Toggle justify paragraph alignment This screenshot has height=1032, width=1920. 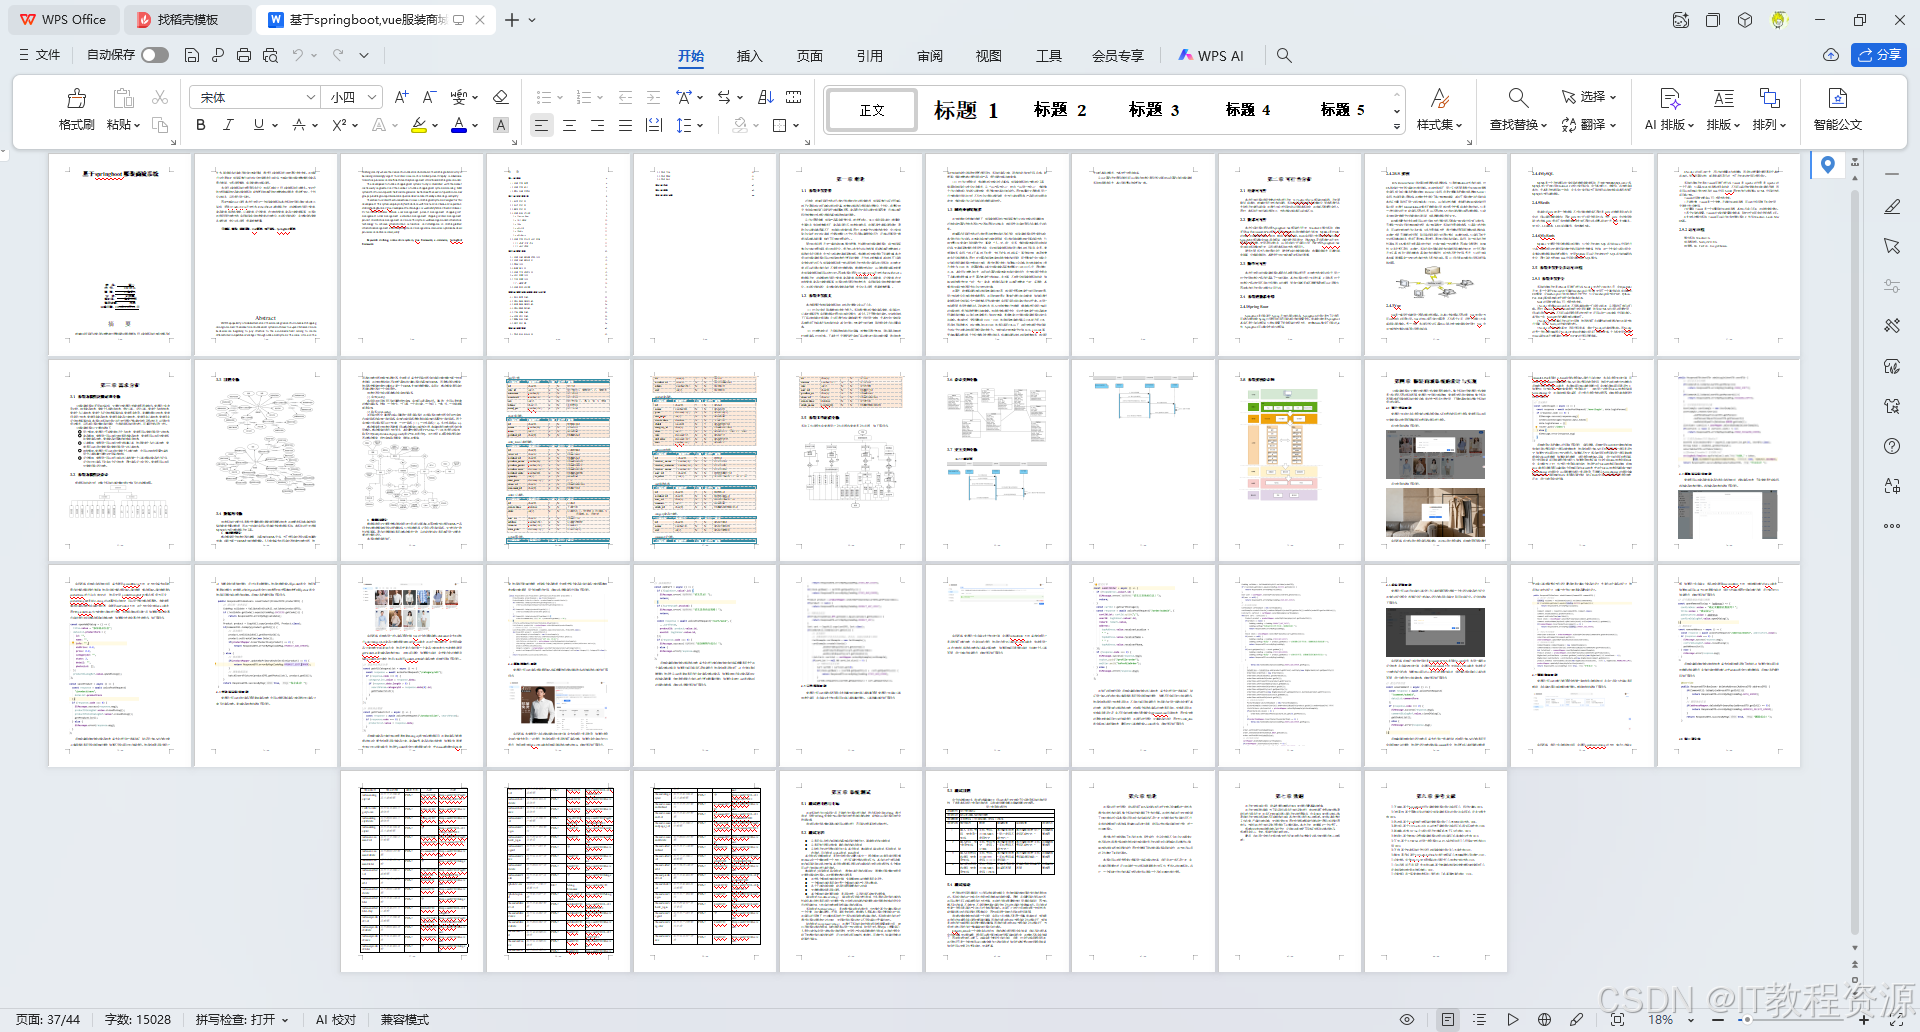(625, 125)
